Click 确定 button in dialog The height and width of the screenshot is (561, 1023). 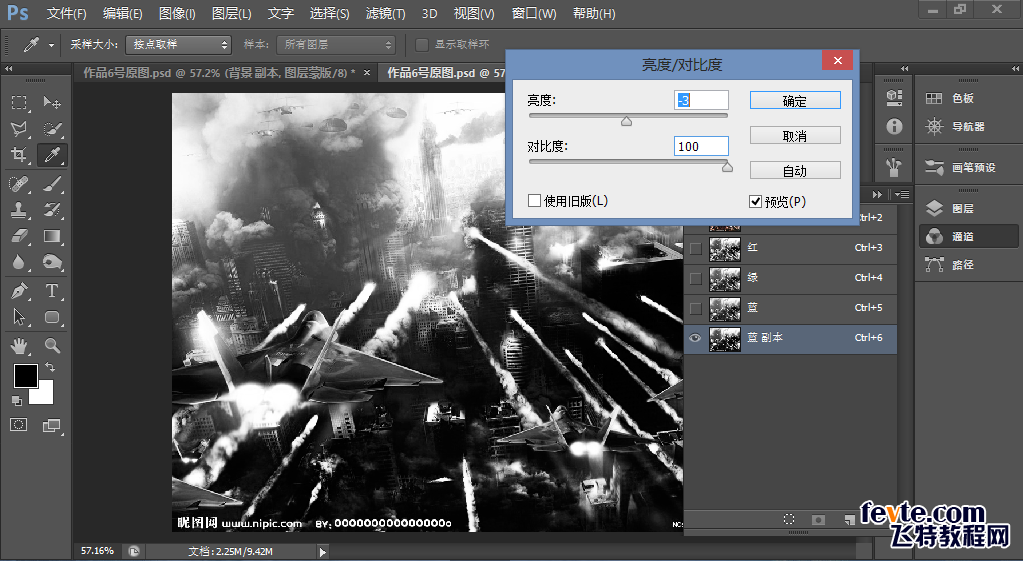click(795, 100)
